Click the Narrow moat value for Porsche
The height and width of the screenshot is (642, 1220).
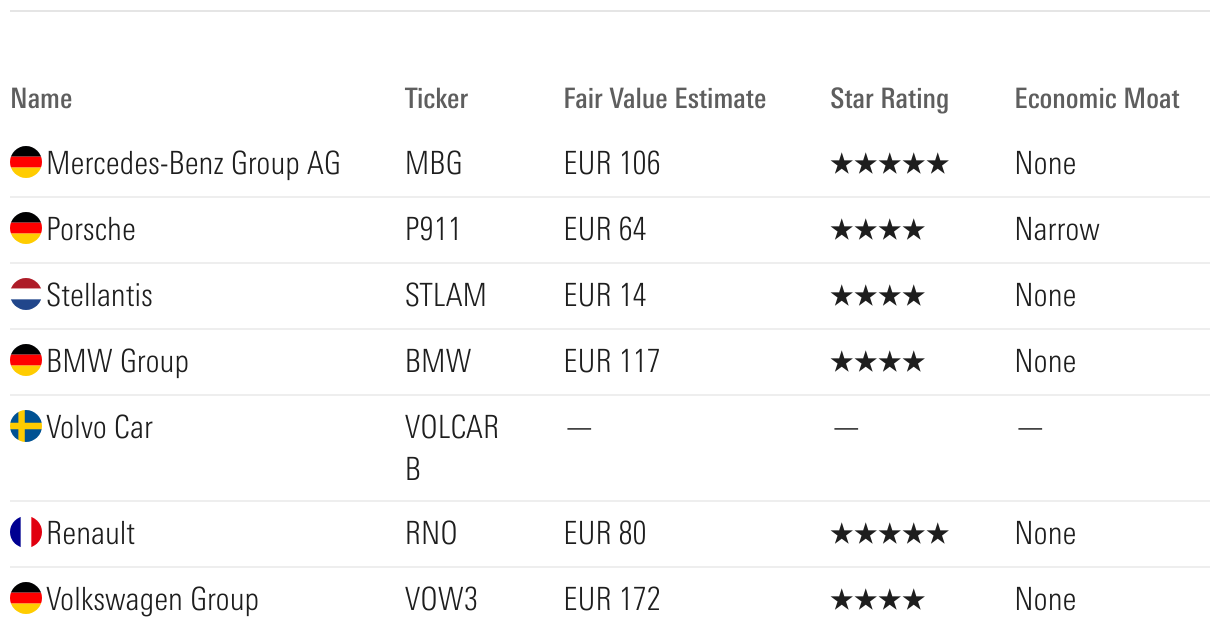1057,229
